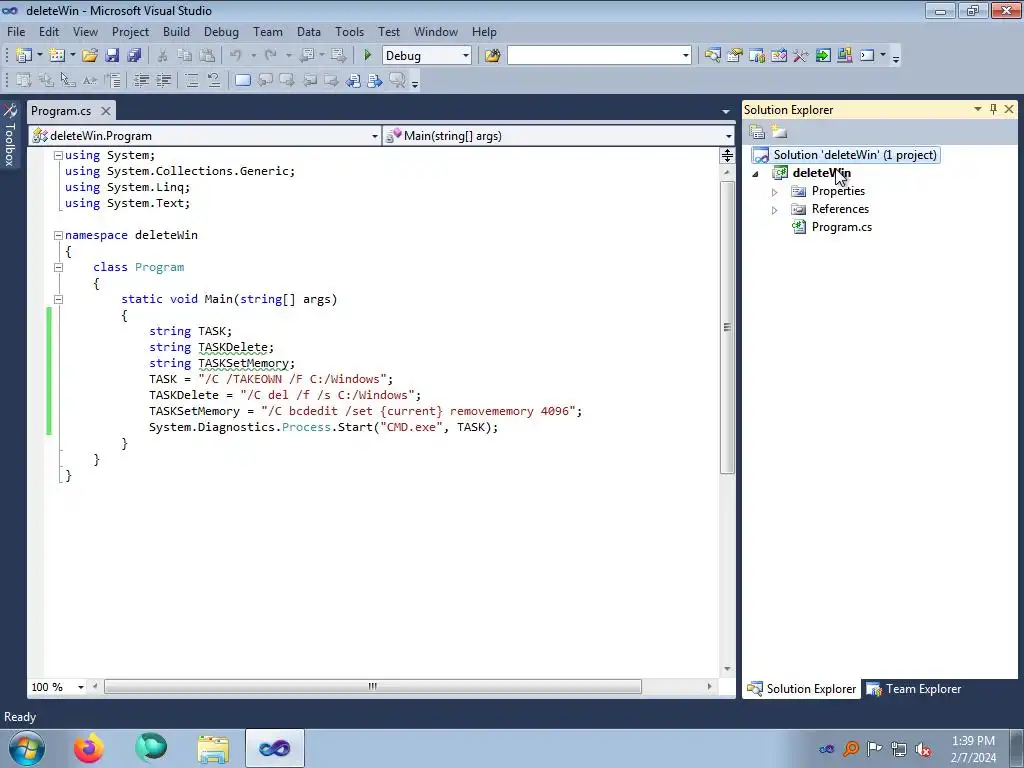Click the Redo arrow icon
The width and height of the screenshot is (1024, 768).
[270, 56]
